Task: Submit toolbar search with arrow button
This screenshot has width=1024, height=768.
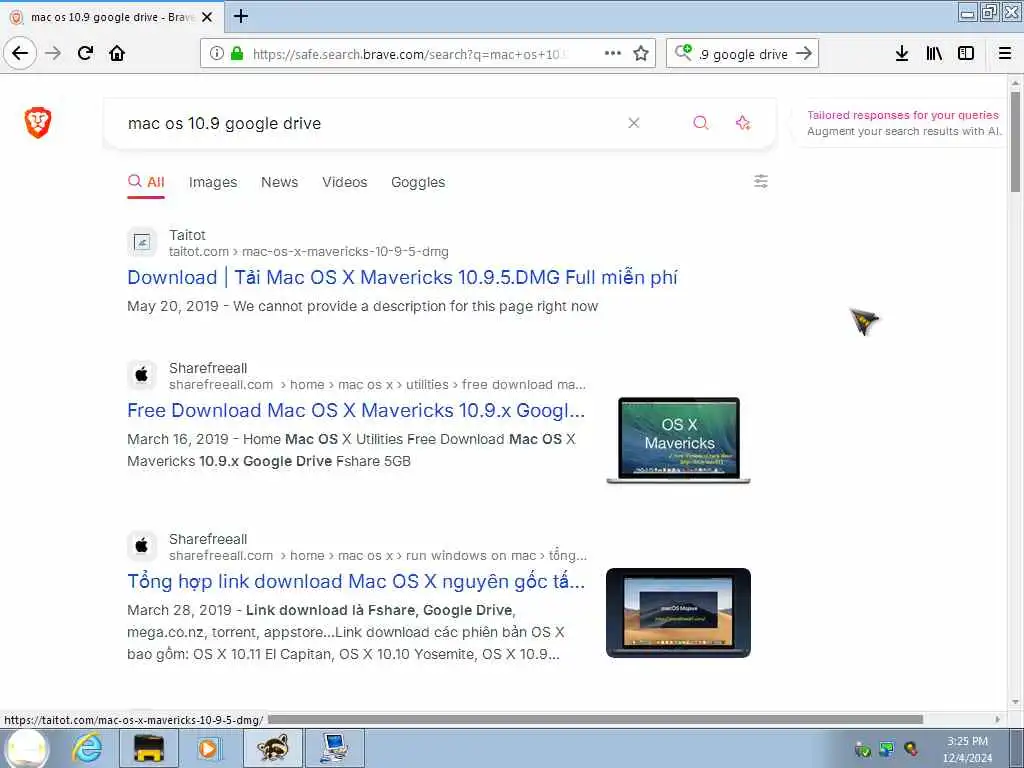Action: (804, 53)
